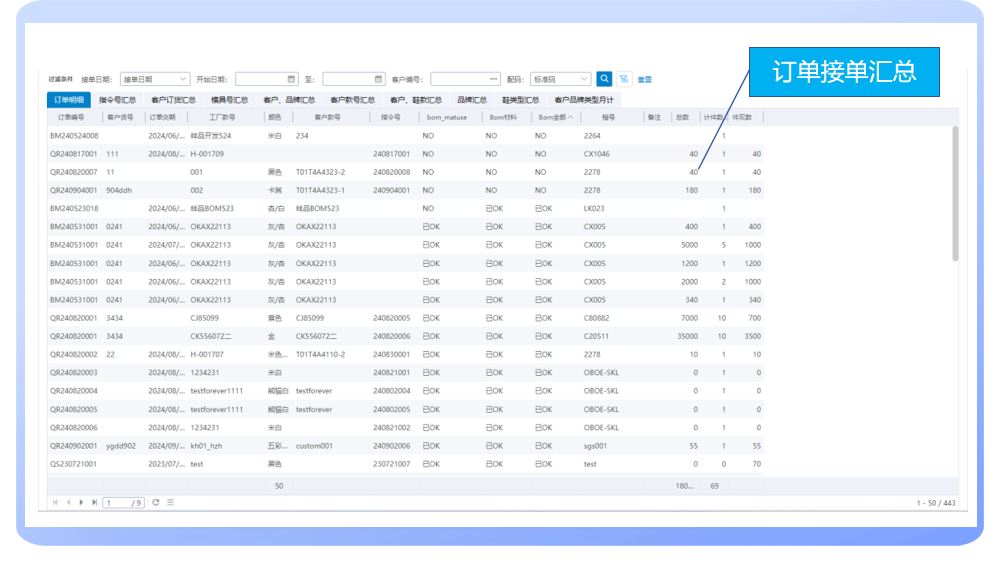Open the list menu icon beside refresh
This screenshot has width=1000, height=564.
click(x=170, y=502)
